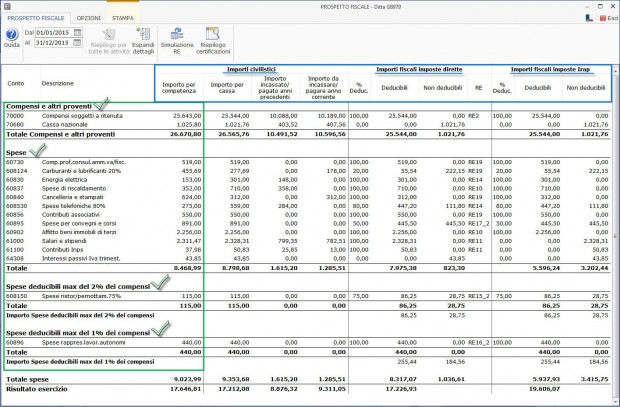Click RE2 code in Compensi row
Image resolution: width=620 pixels, height=407 pixels.
pos(473,116)
